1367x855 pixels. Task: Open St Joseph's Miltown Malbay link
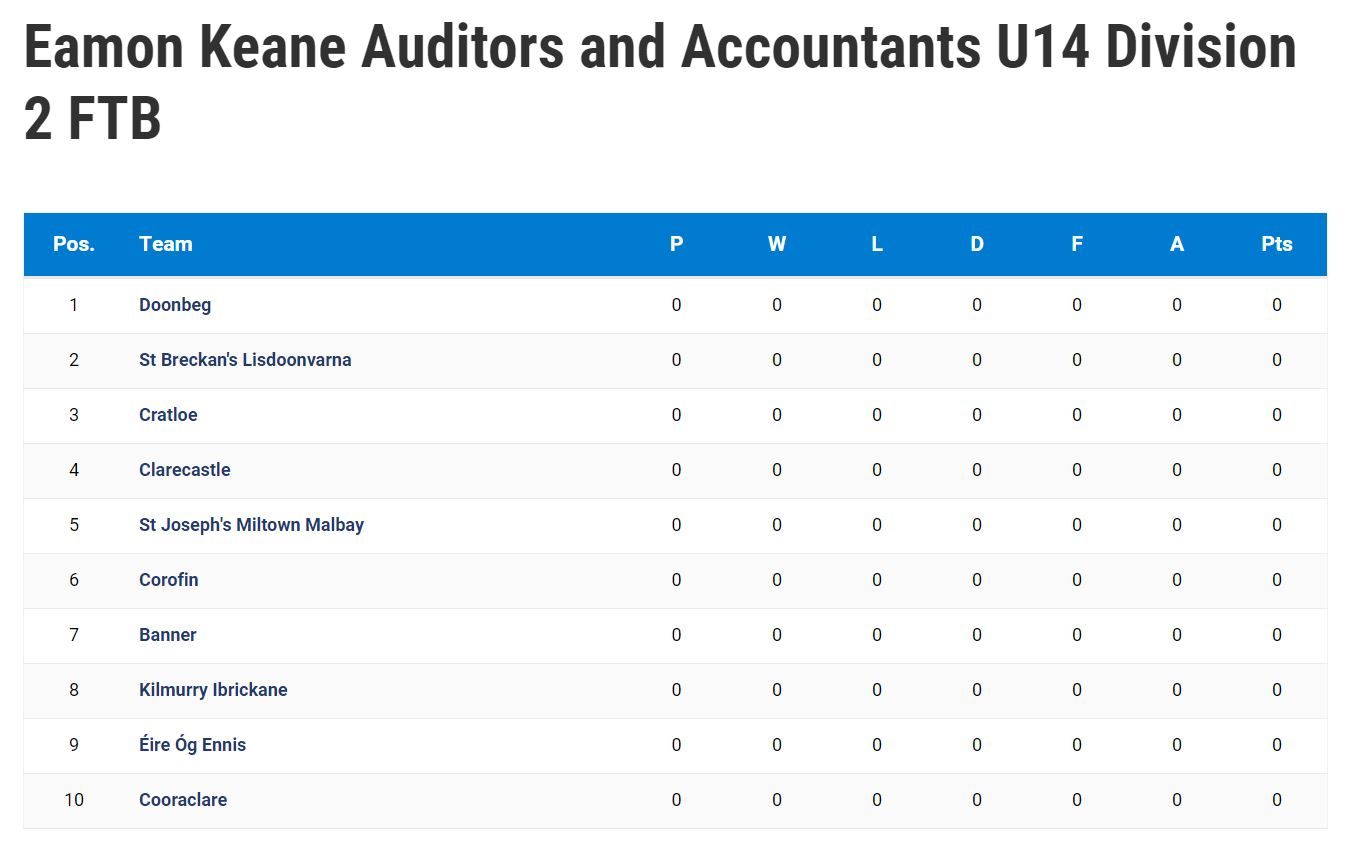(x=251, y=525)
